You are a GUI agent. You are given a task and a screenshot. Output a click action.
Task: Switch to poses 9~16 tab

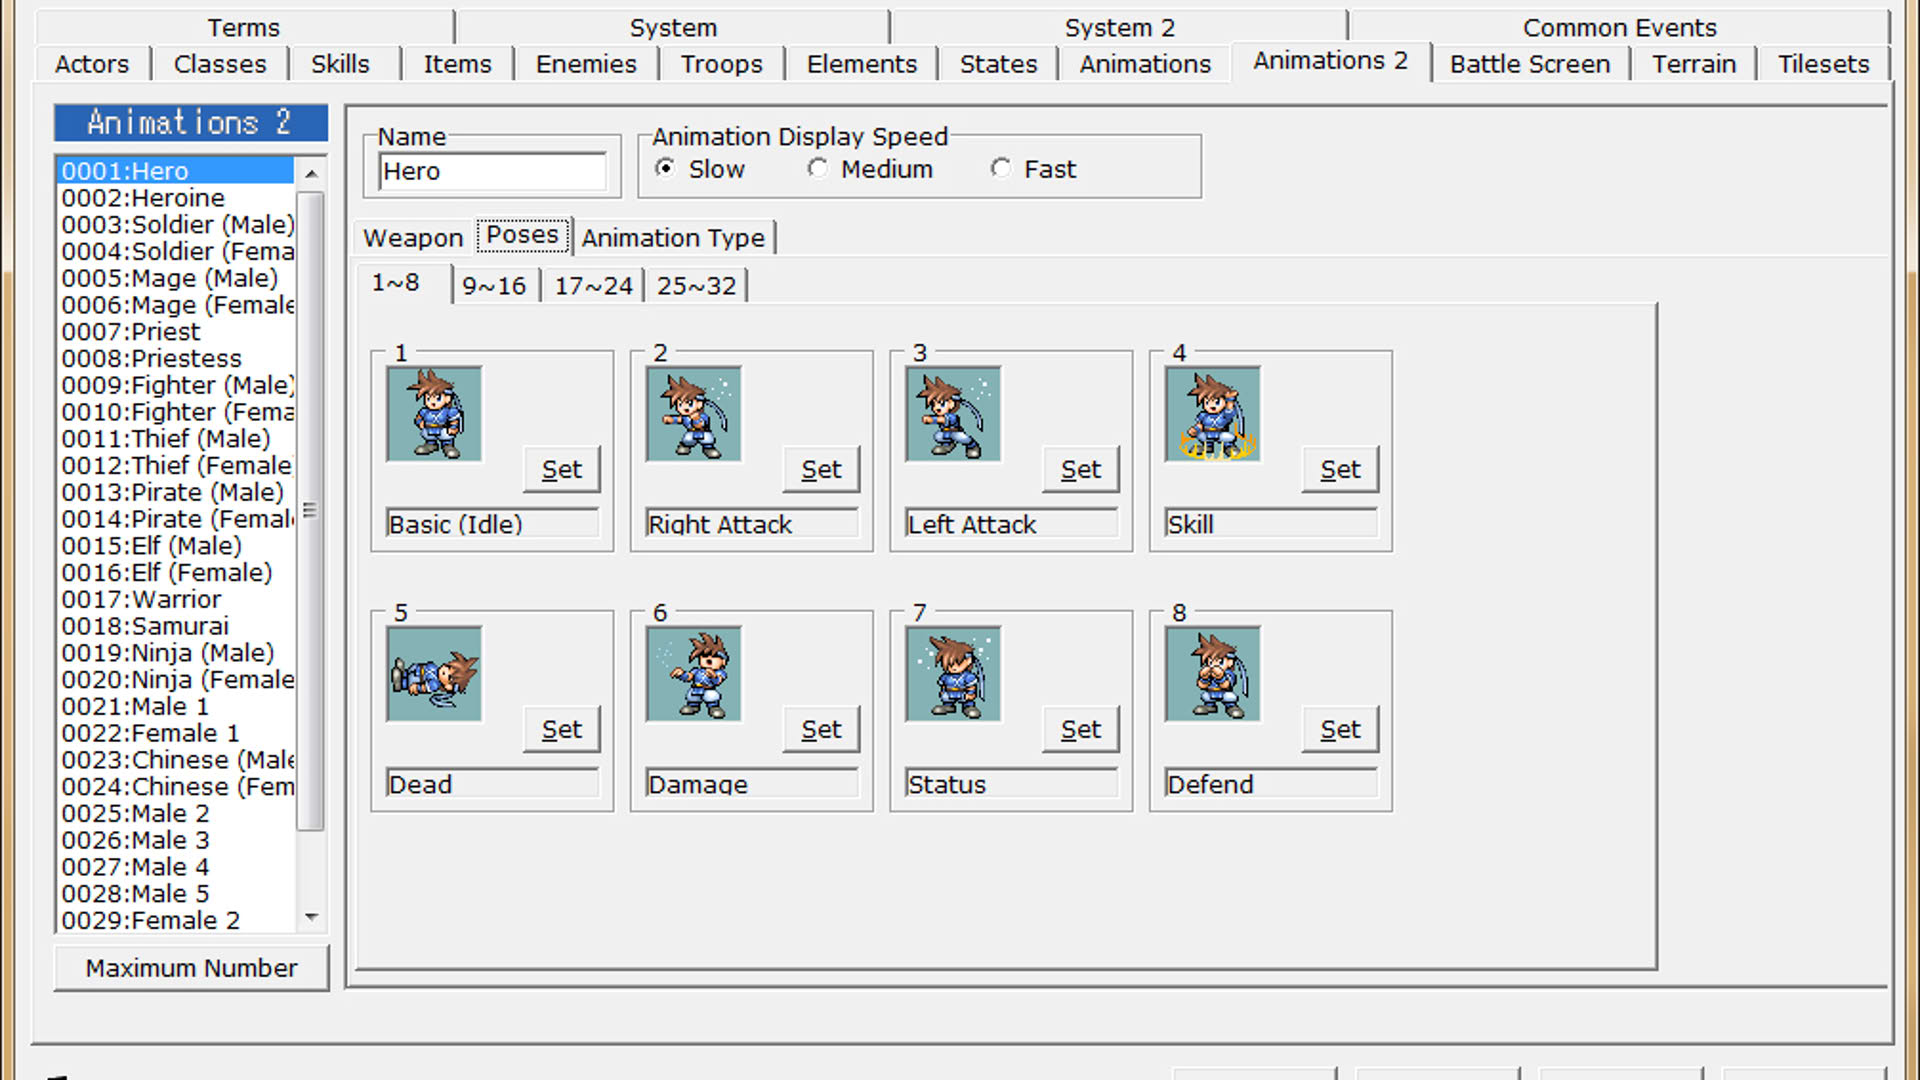pyautogui.click(x=494, y=286)
